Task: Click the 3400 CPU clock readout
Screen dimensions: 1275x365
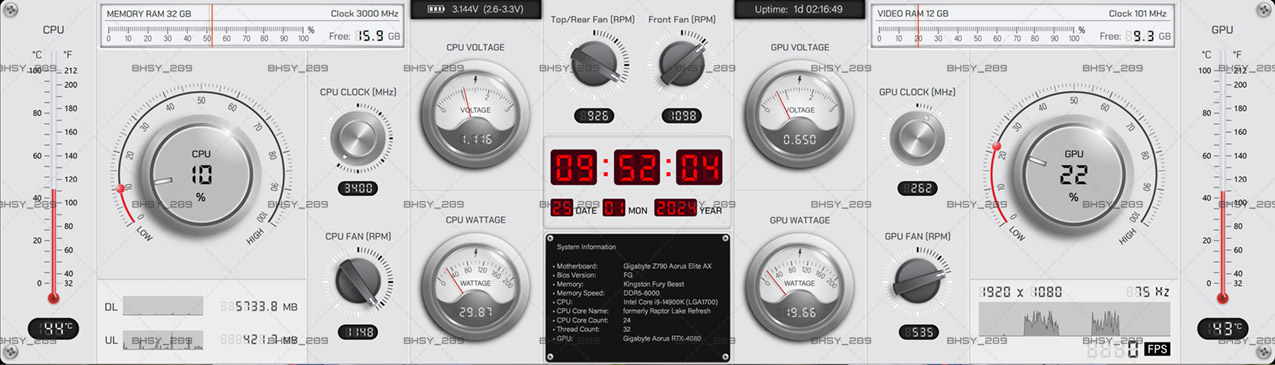Action: click(x=357, y=188)
